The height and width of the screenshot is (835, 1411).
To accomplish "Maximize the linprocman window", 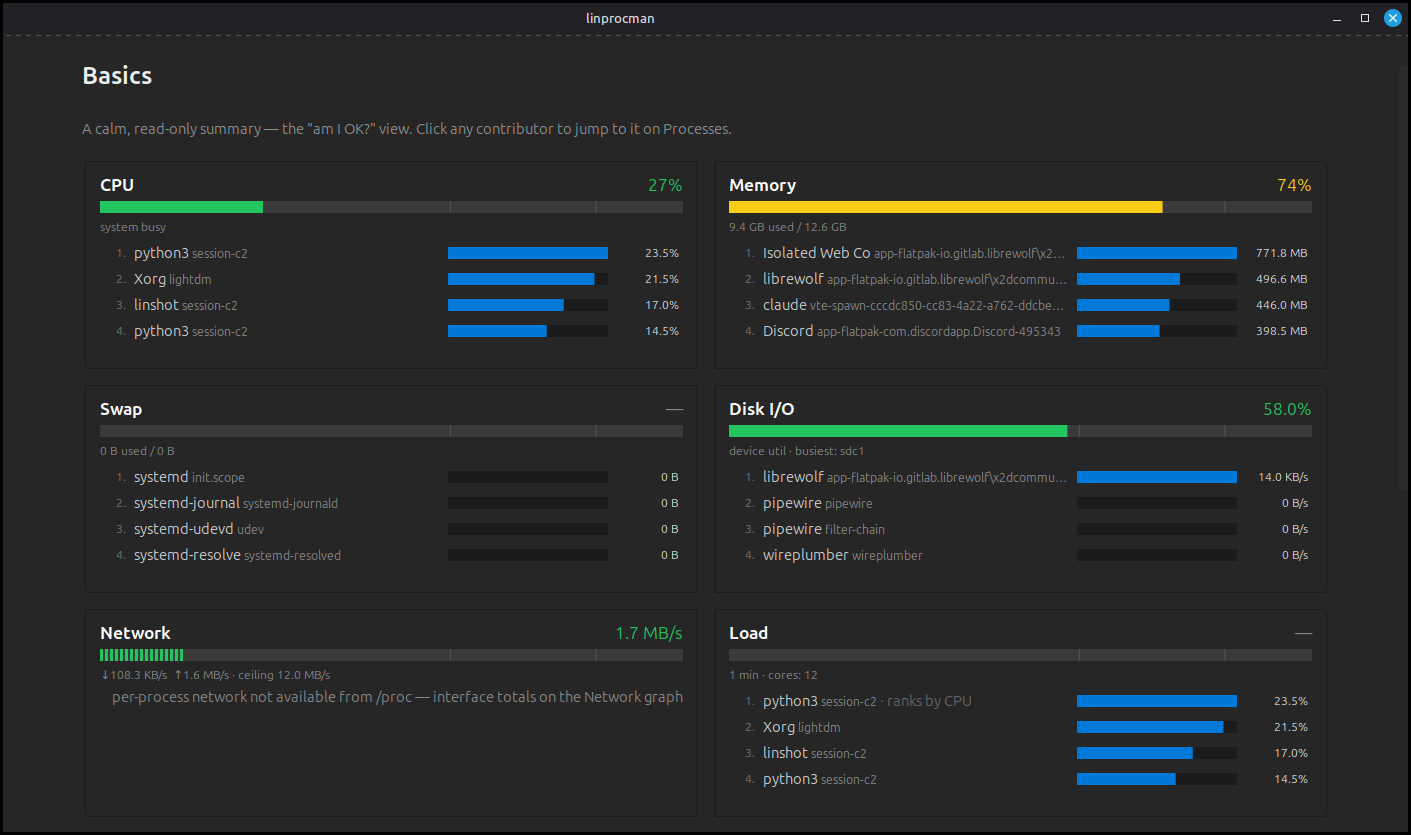I will point(1365,18).
